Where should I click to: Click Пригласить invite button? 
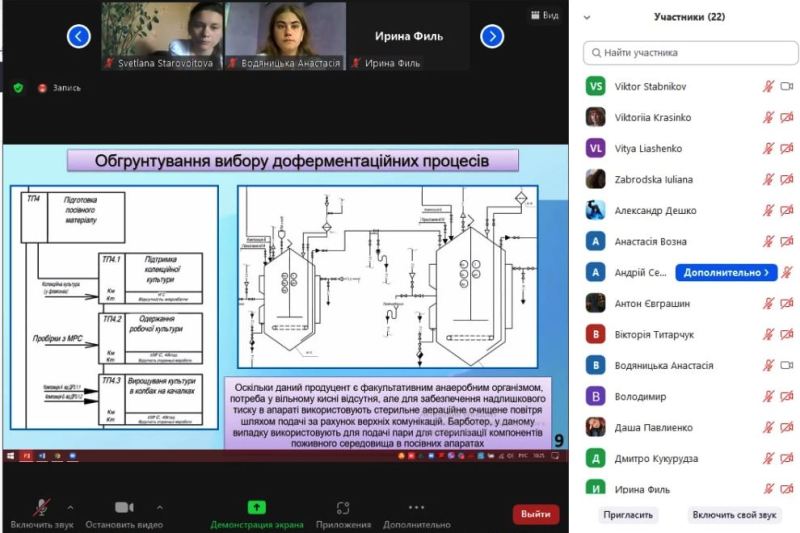coord(628,515)
